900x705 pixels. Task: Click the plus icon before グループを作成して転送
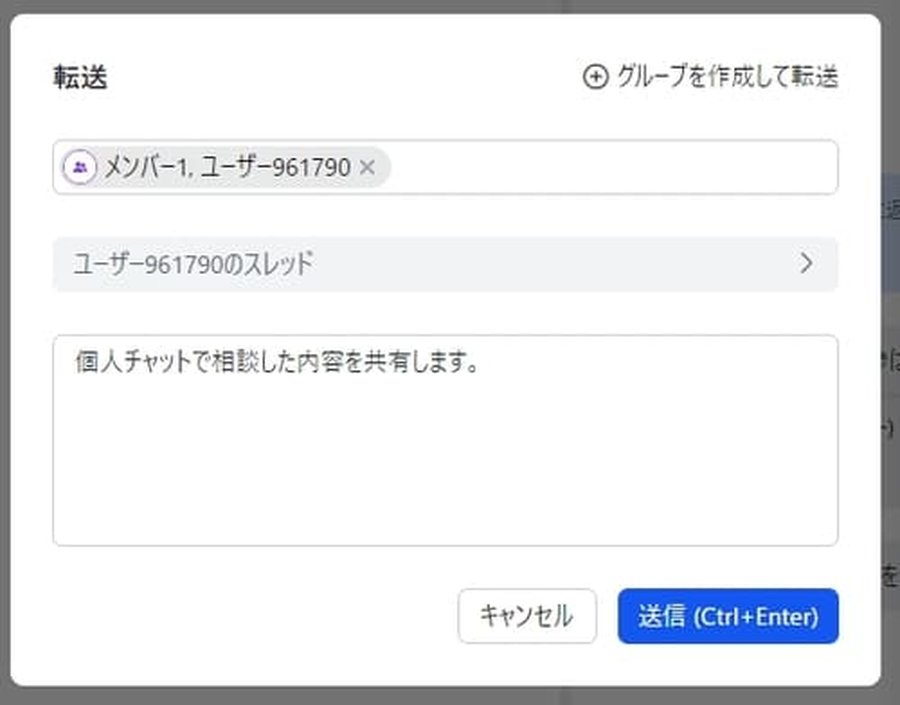pos(596,75)
